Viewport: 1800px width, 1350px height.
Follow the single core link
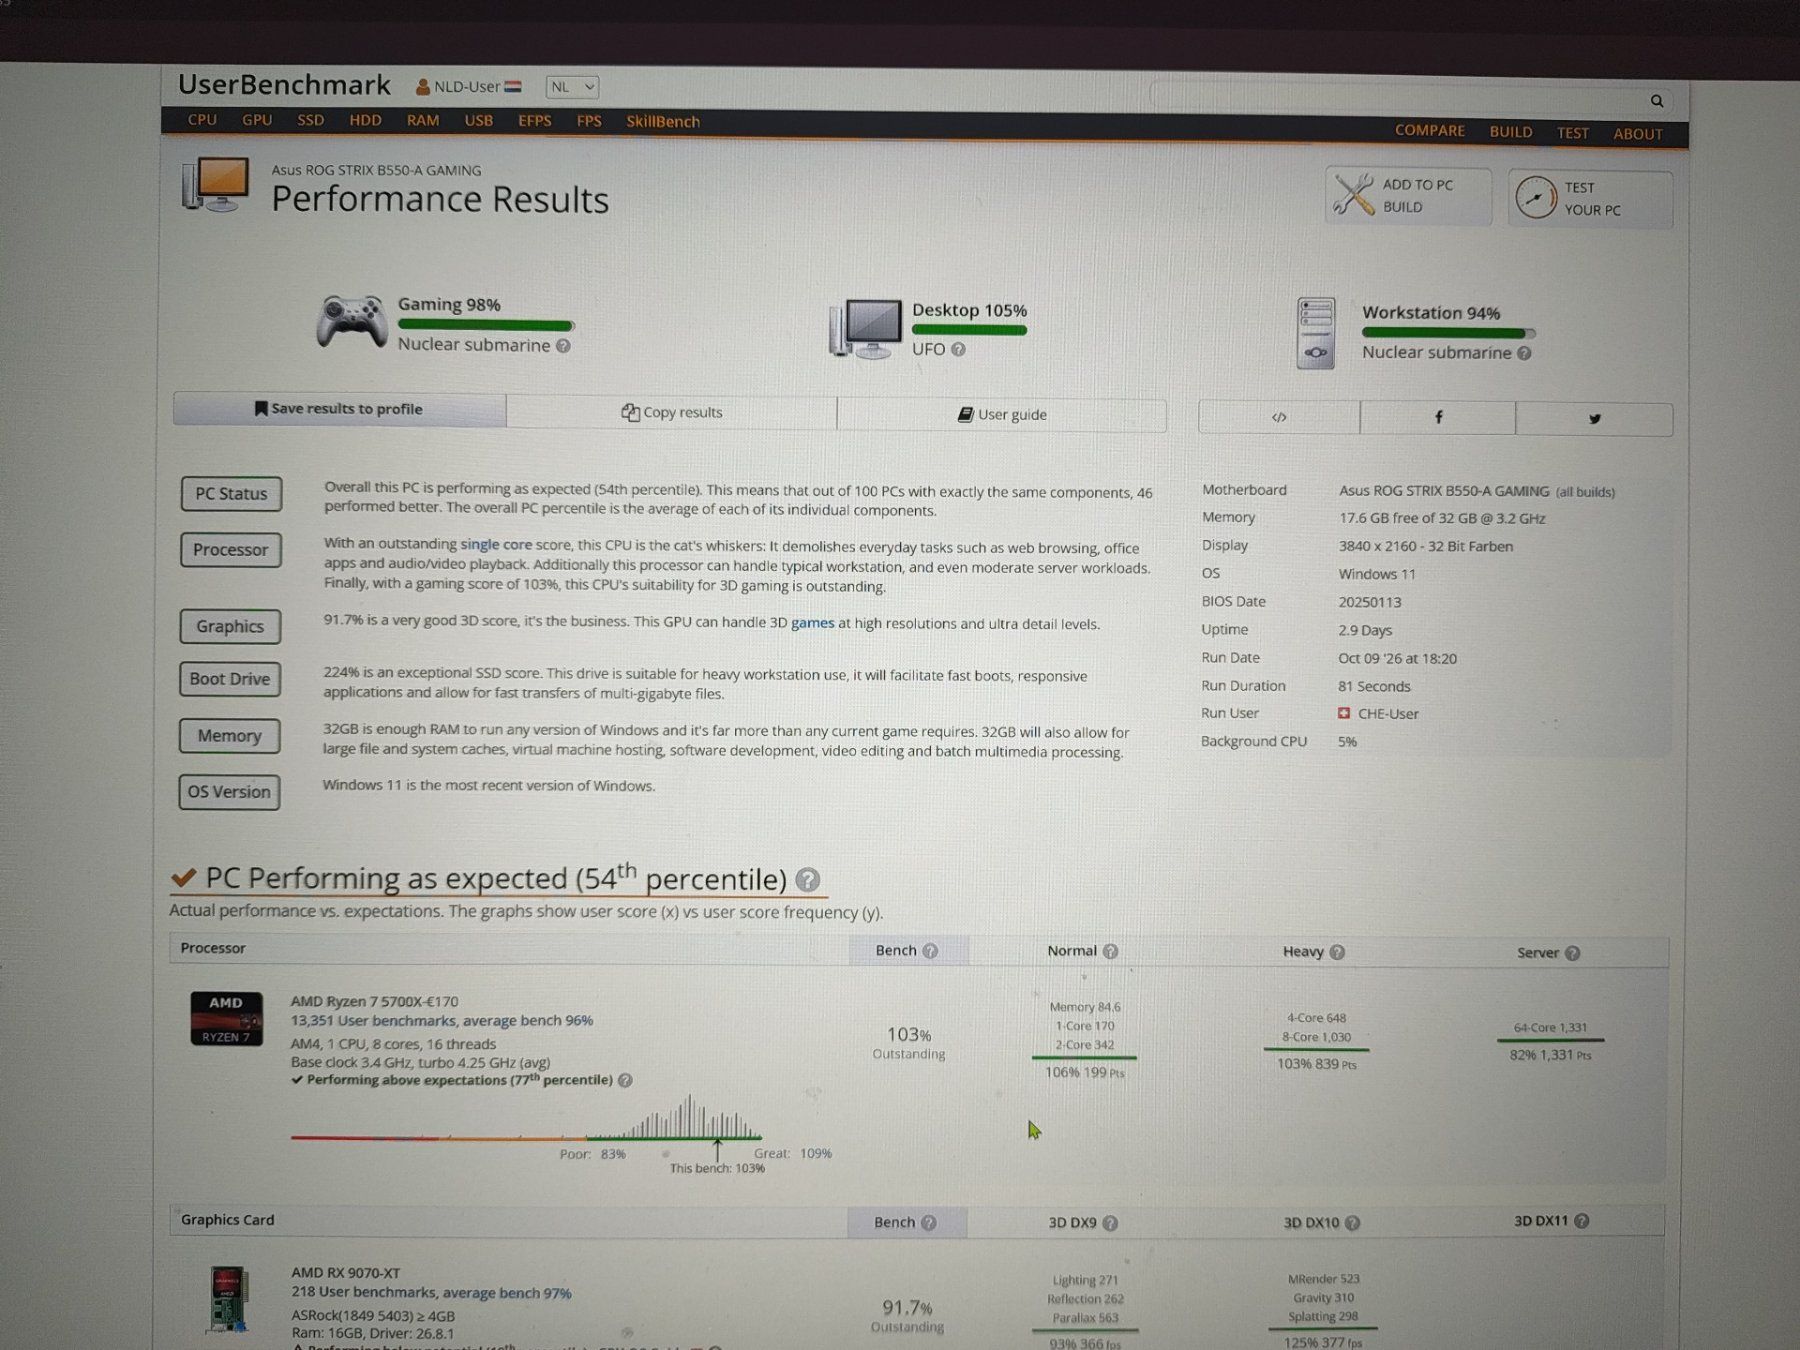pyautogui.click(x=496, y=545)
